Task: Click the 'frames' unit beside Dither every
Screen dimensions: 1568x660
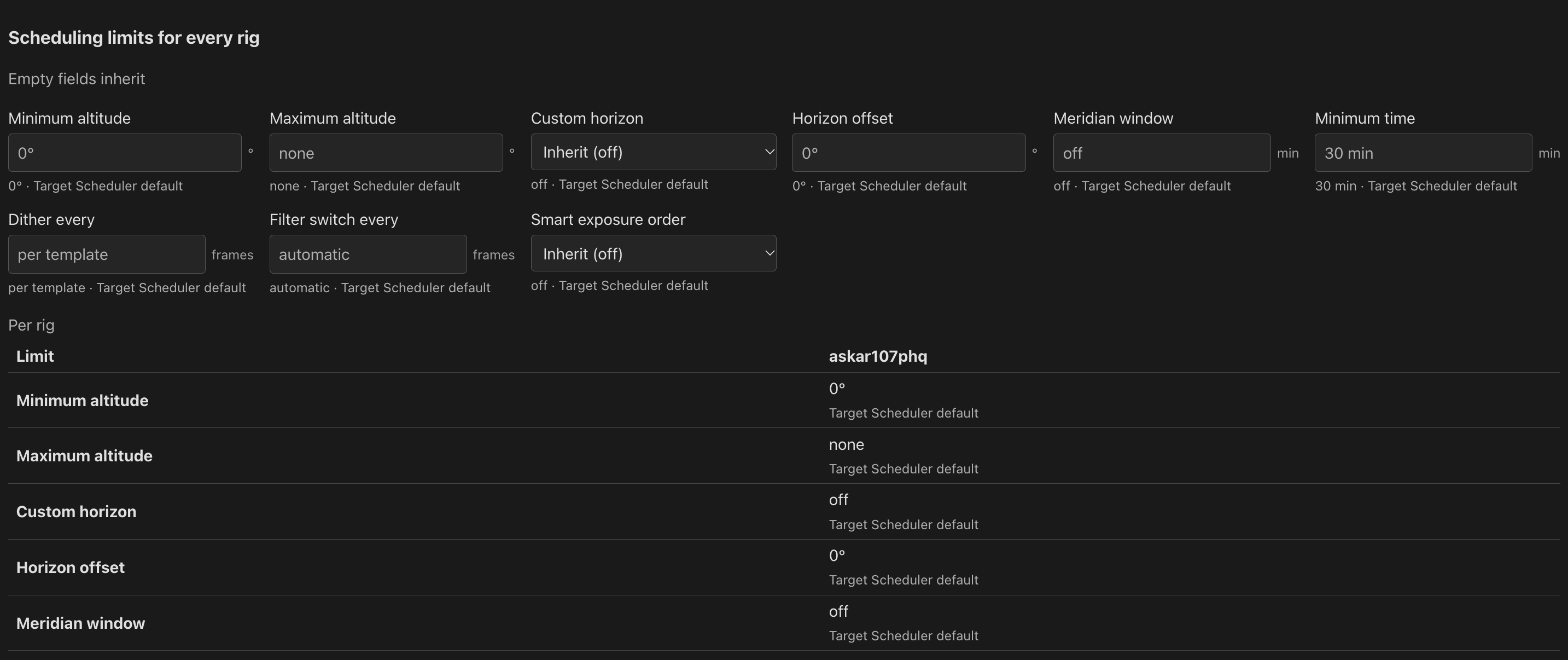Action: click(x=232, y=255)
